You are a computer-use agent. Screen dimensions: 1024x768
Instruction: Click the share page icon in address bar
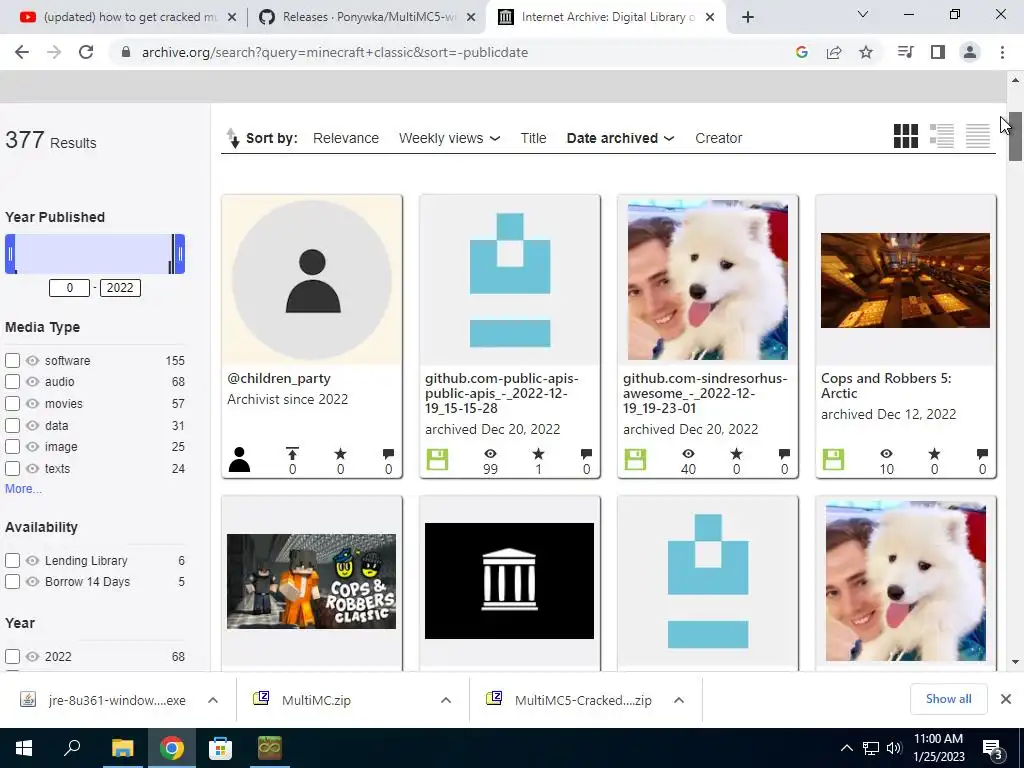(x=834, y=52)
